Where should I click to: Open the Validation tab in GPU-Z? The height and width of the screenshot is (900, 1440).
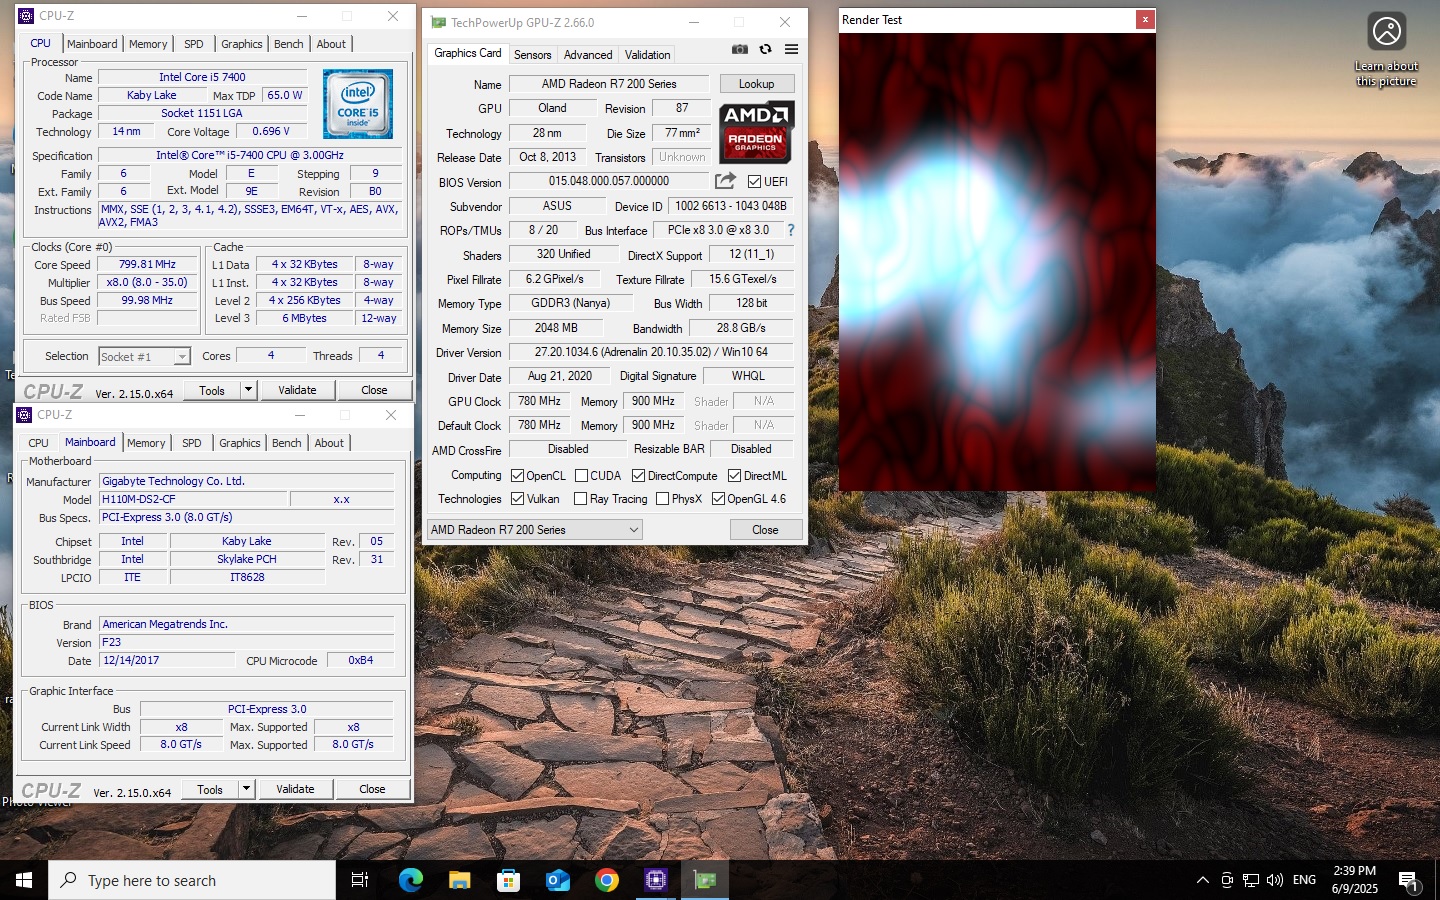click(648, 55)
